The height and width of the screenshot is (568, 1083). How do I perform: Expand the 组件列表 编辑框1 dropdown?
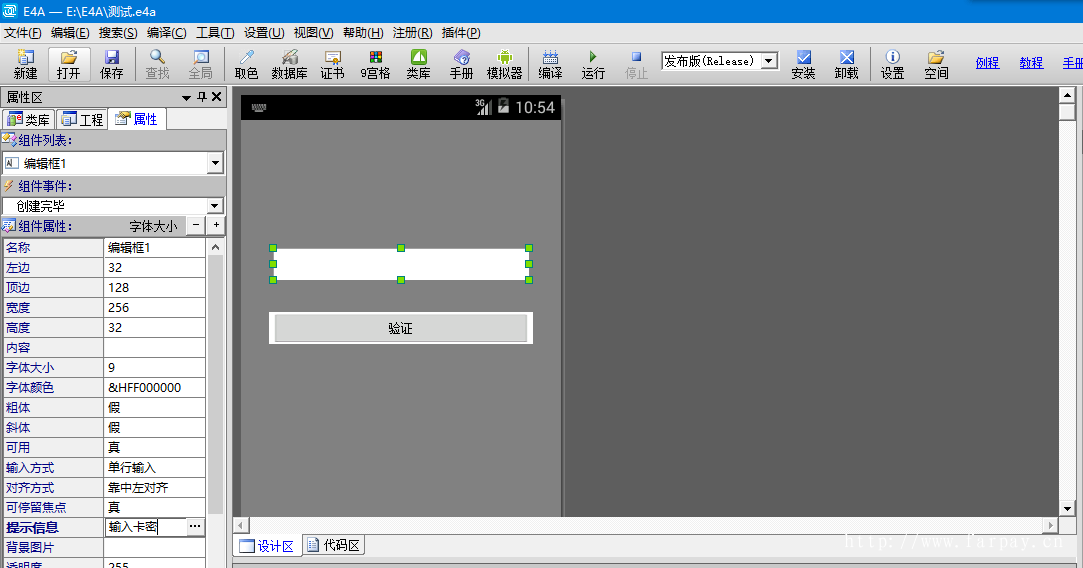215,163
